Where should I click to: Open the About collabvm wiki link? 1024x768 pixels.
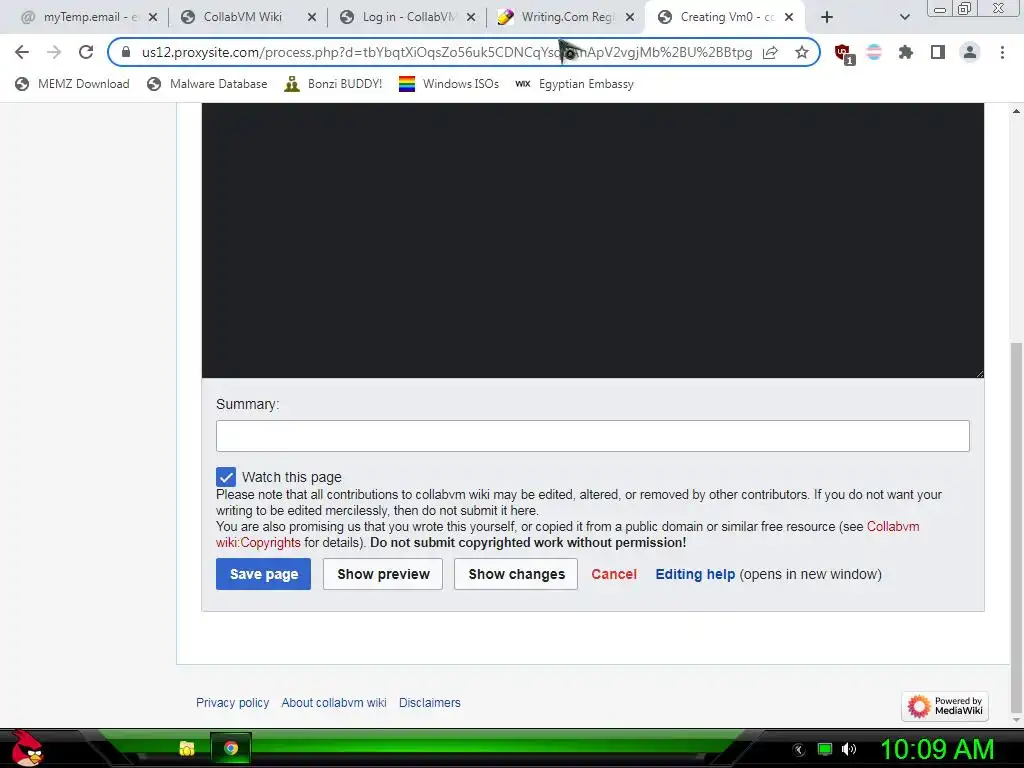[x=334, y=703]
